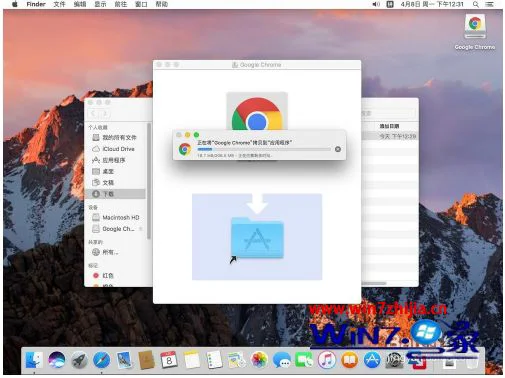Open iTunes from the Dock
The height and width of the screenshot is (378, 505).
point(327,360)
